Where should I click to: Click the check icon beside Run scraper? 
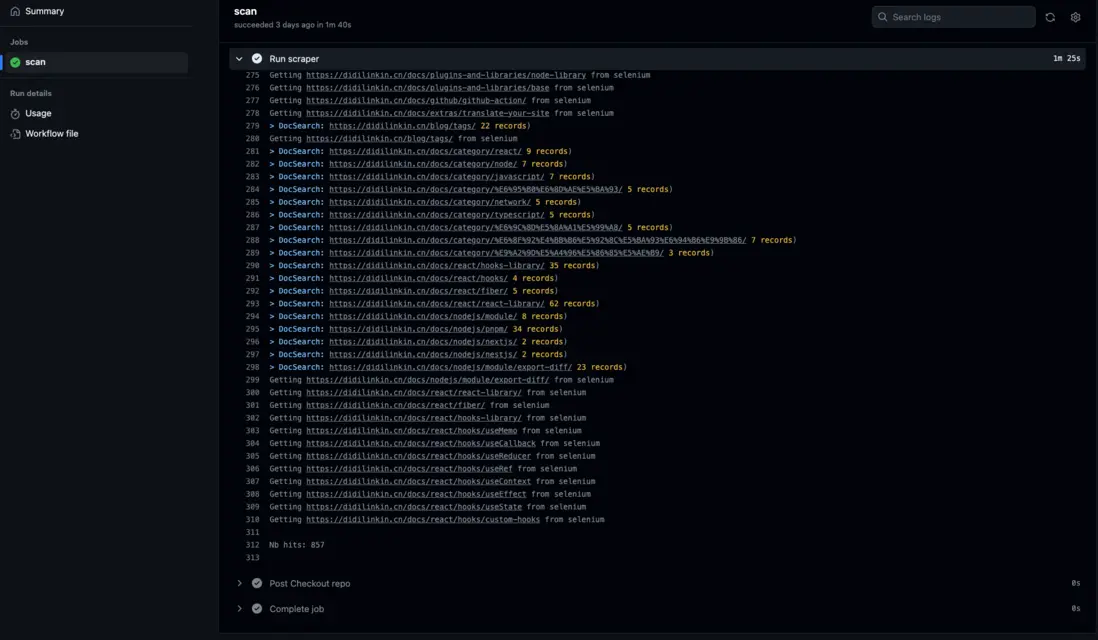(257, 59)
